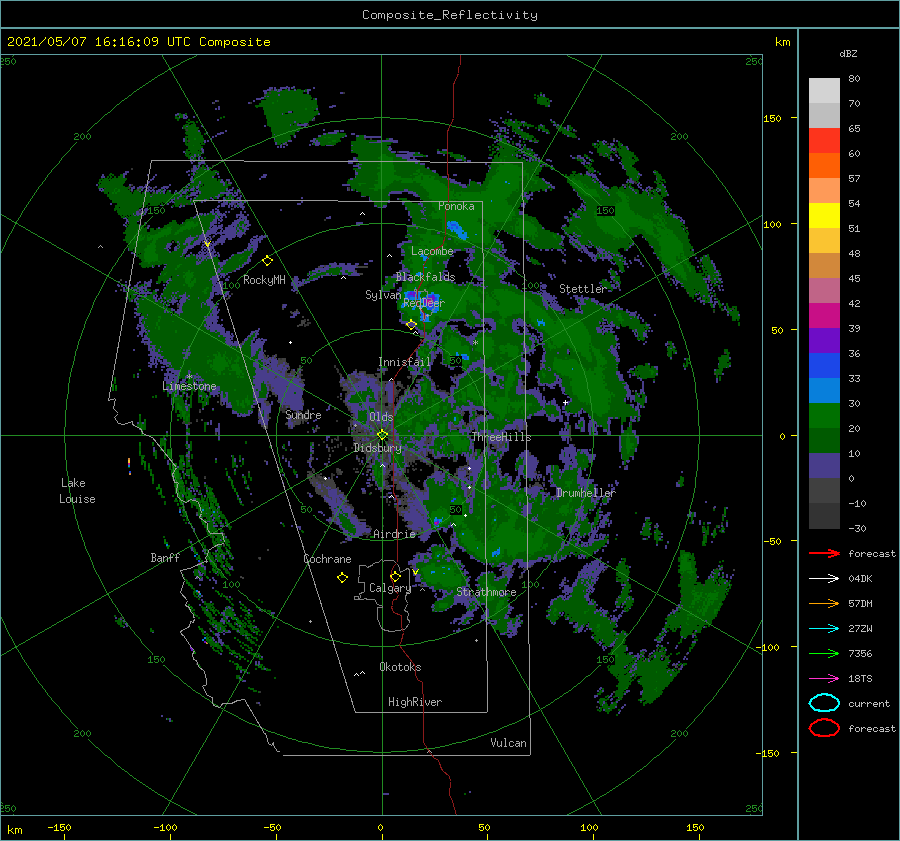Click the -100 km mark on bottom axis
This screenshot has width=900, height=841.
point(165,827)
